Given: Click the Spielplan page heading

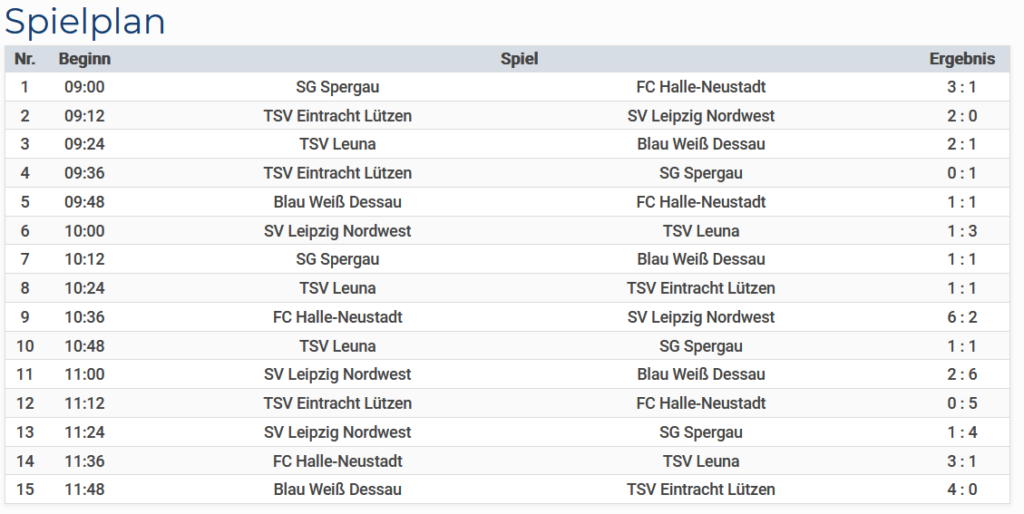Looking at the screenshot, I should (x=85, y=22).
